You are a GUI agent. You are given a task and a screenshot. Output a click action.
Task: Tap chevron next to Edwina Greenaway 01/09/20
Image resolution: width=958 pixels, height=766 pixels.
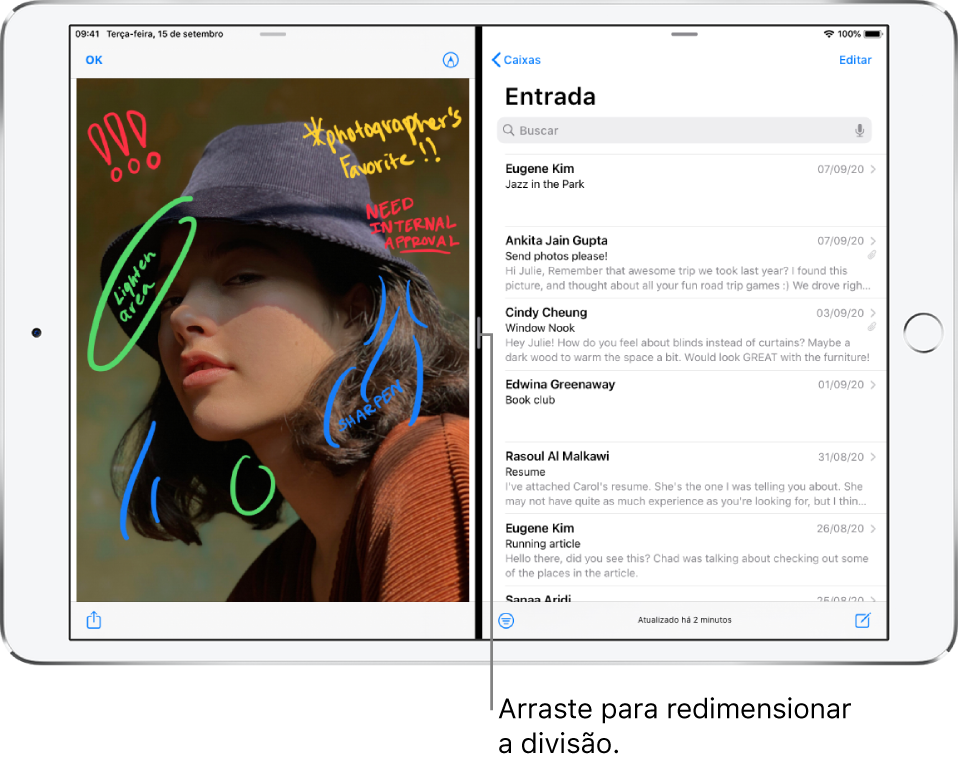873,384
